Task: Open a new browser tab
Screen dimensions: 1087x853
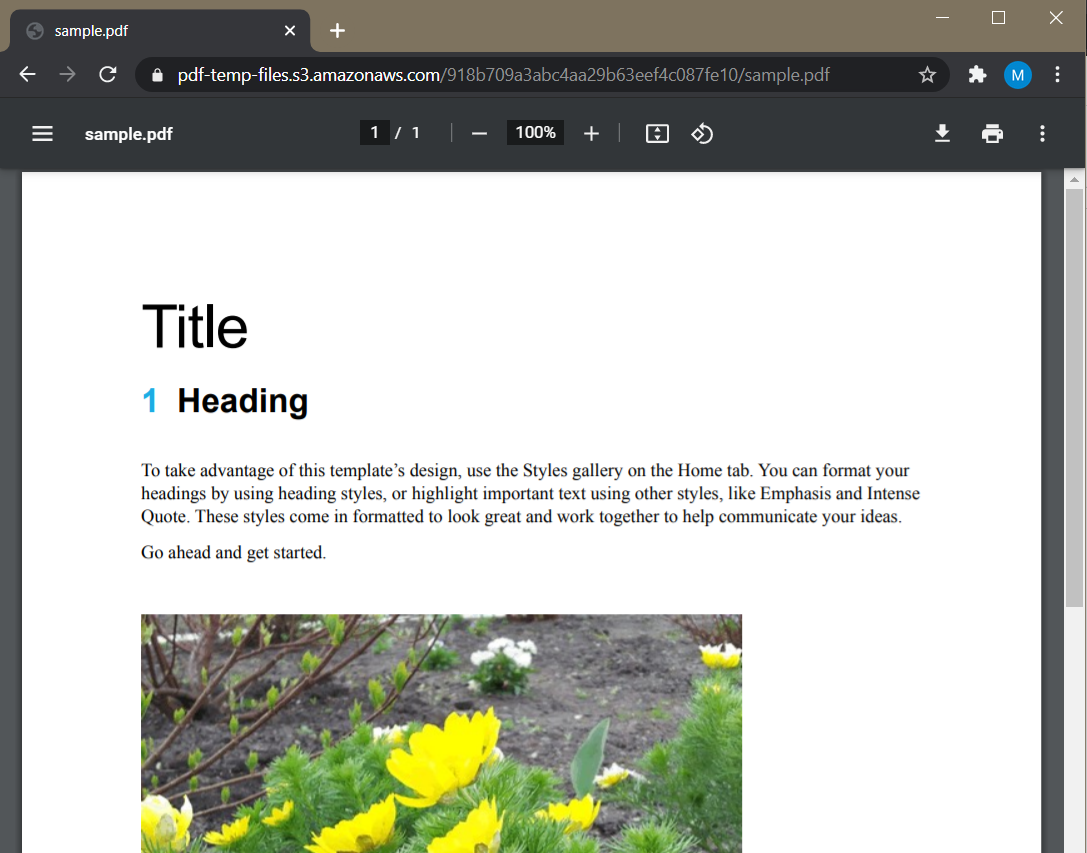Action: click(337, 31)
